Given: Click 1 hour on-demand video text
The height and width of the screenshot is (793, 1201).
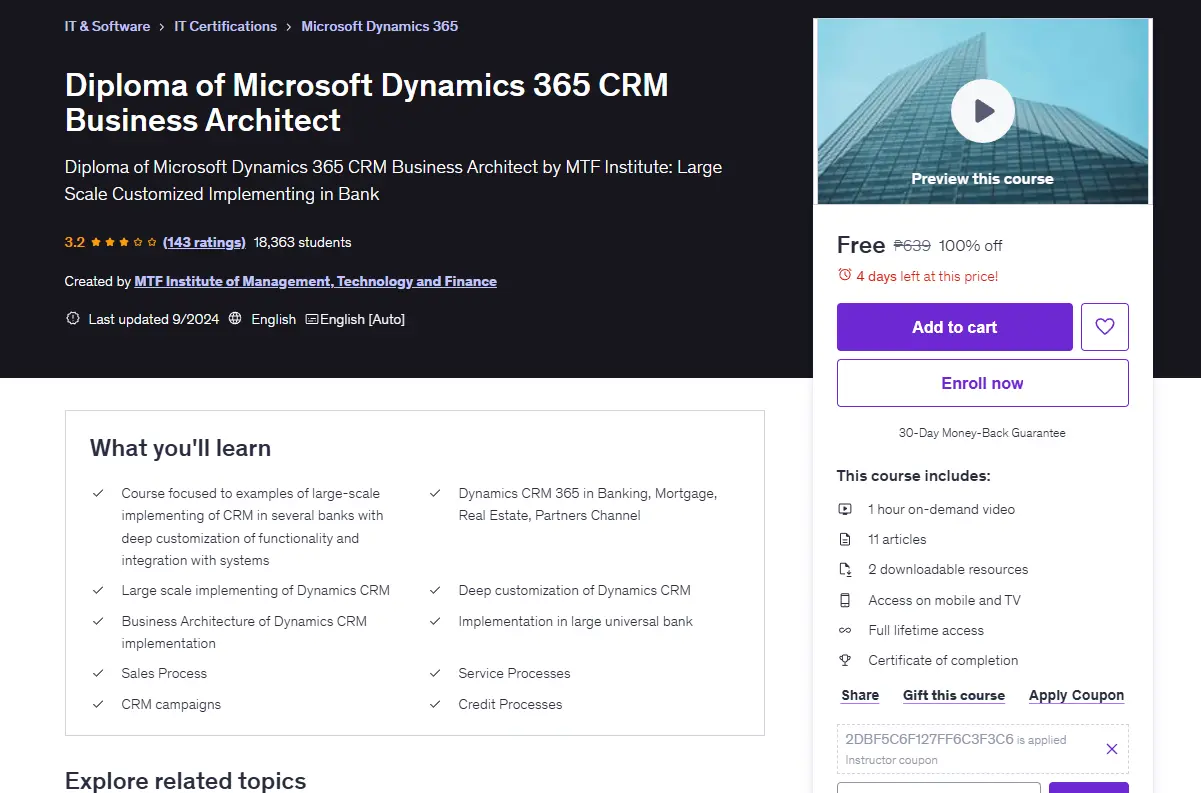Looking at the screenshot, I should coord(942,509).
